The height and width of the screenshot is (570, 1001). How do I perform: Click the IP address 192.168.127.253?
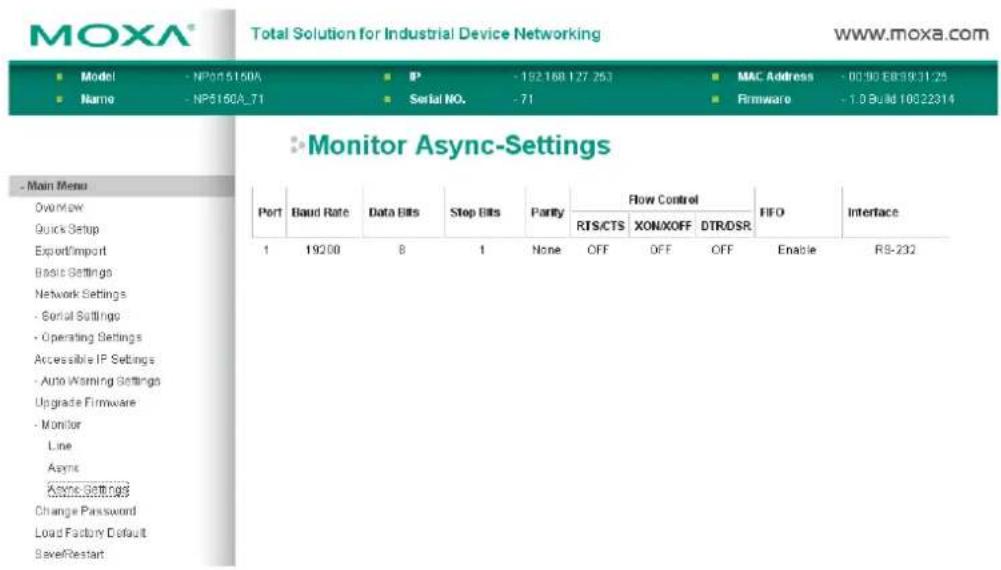566,77
